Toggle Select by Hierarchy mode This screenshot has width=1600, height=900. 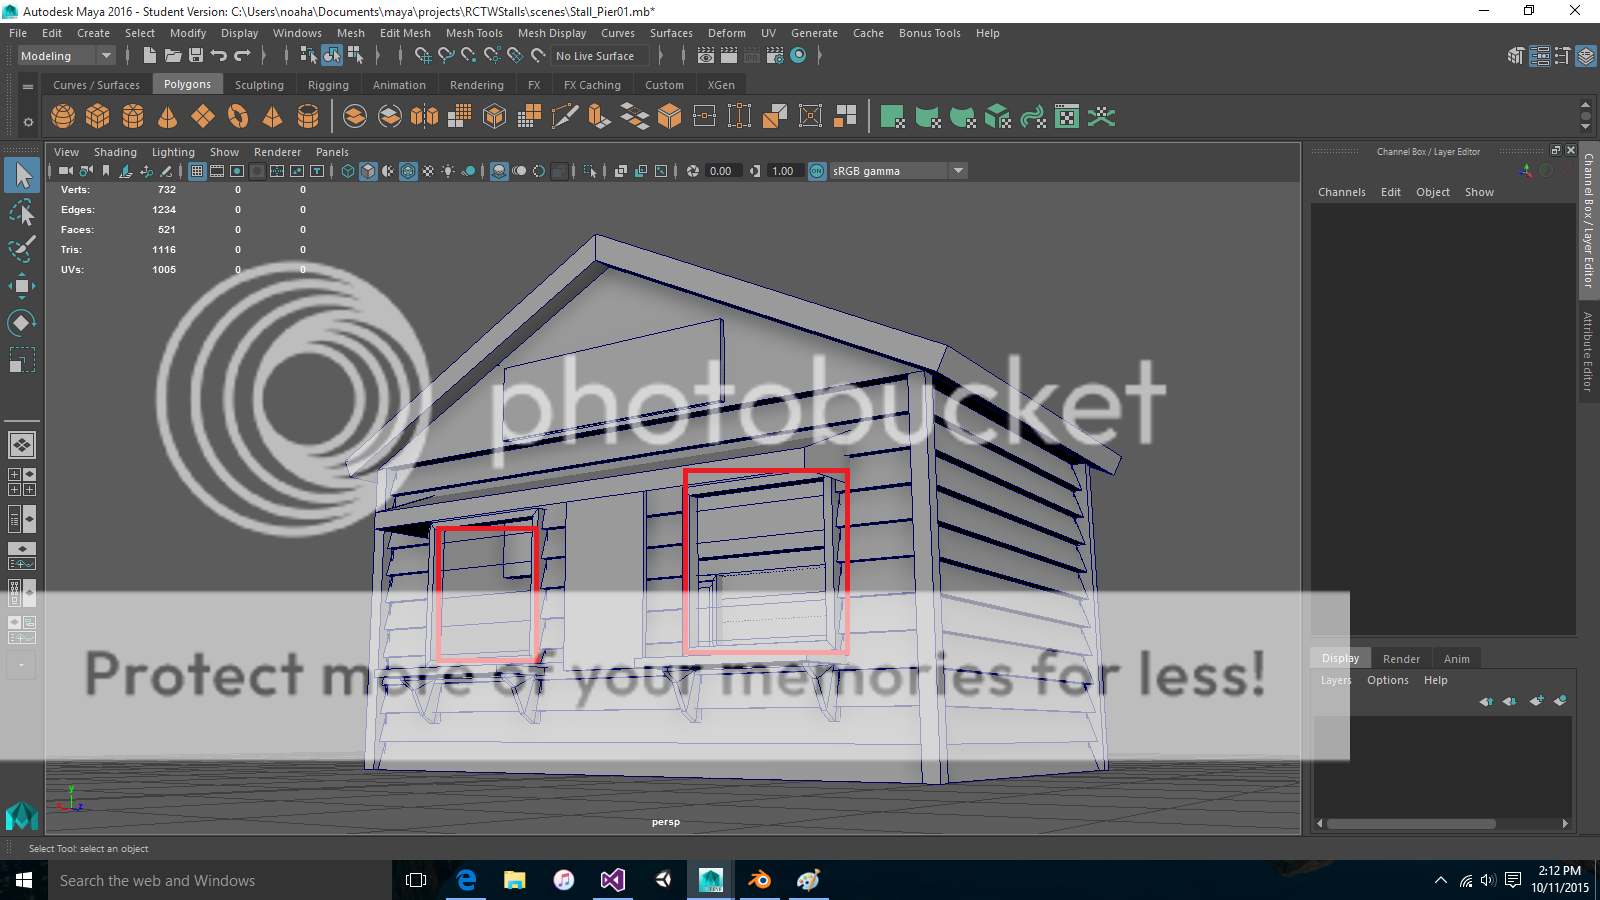coord(308,56)
